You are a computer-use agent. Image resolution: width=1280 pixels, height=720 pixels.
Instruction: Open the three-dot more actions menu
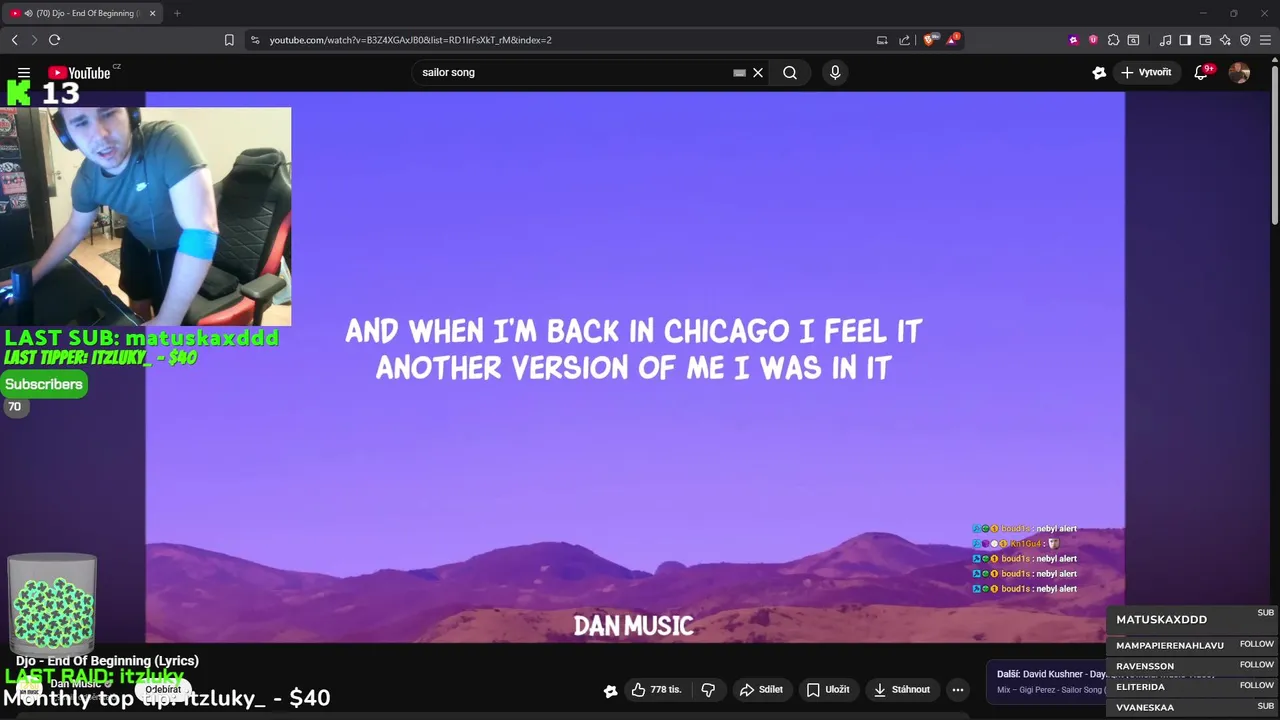click(x=958, y=690)
